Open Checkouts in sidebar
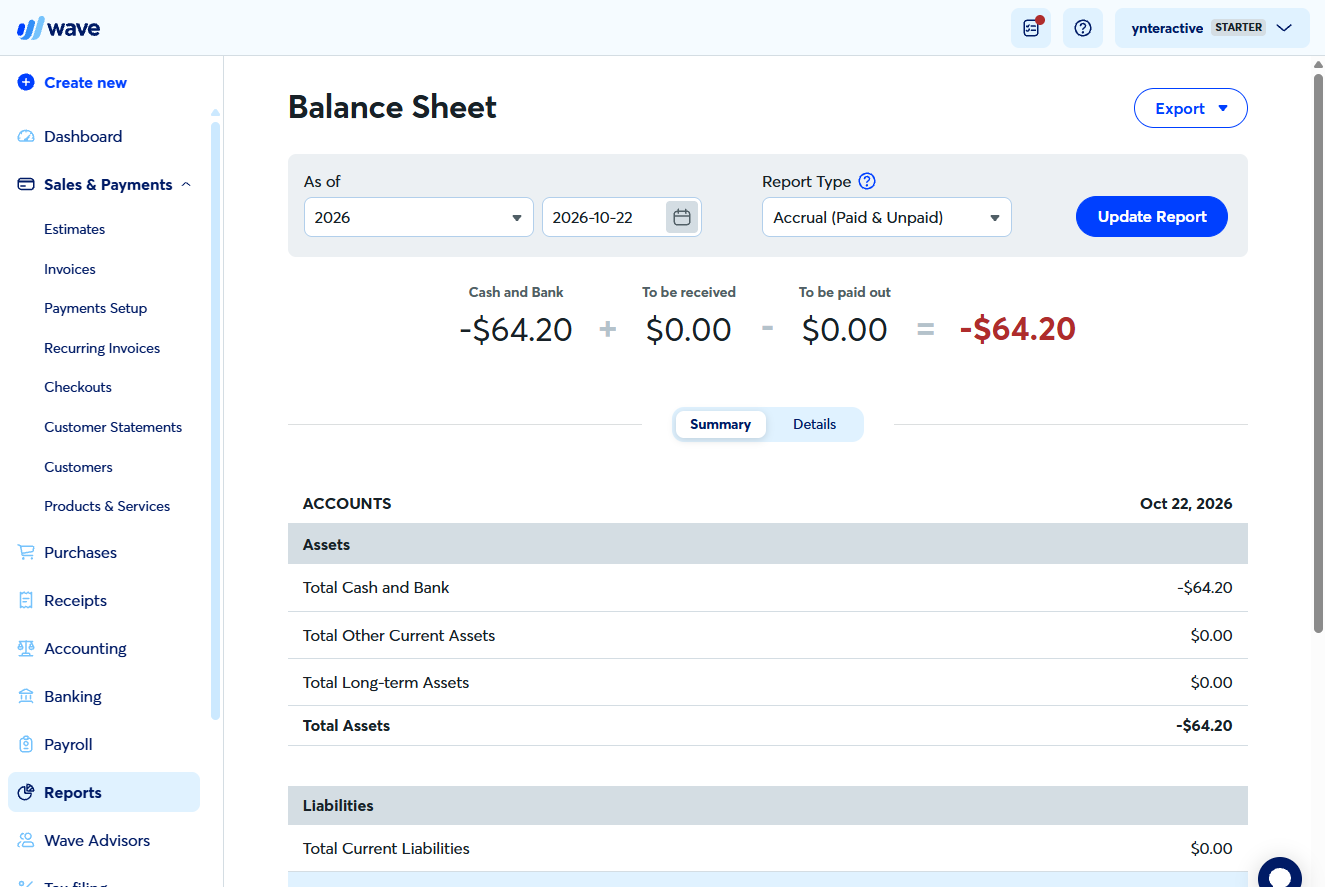This screenshot has height=887, width=1325. tap(78, 388)
